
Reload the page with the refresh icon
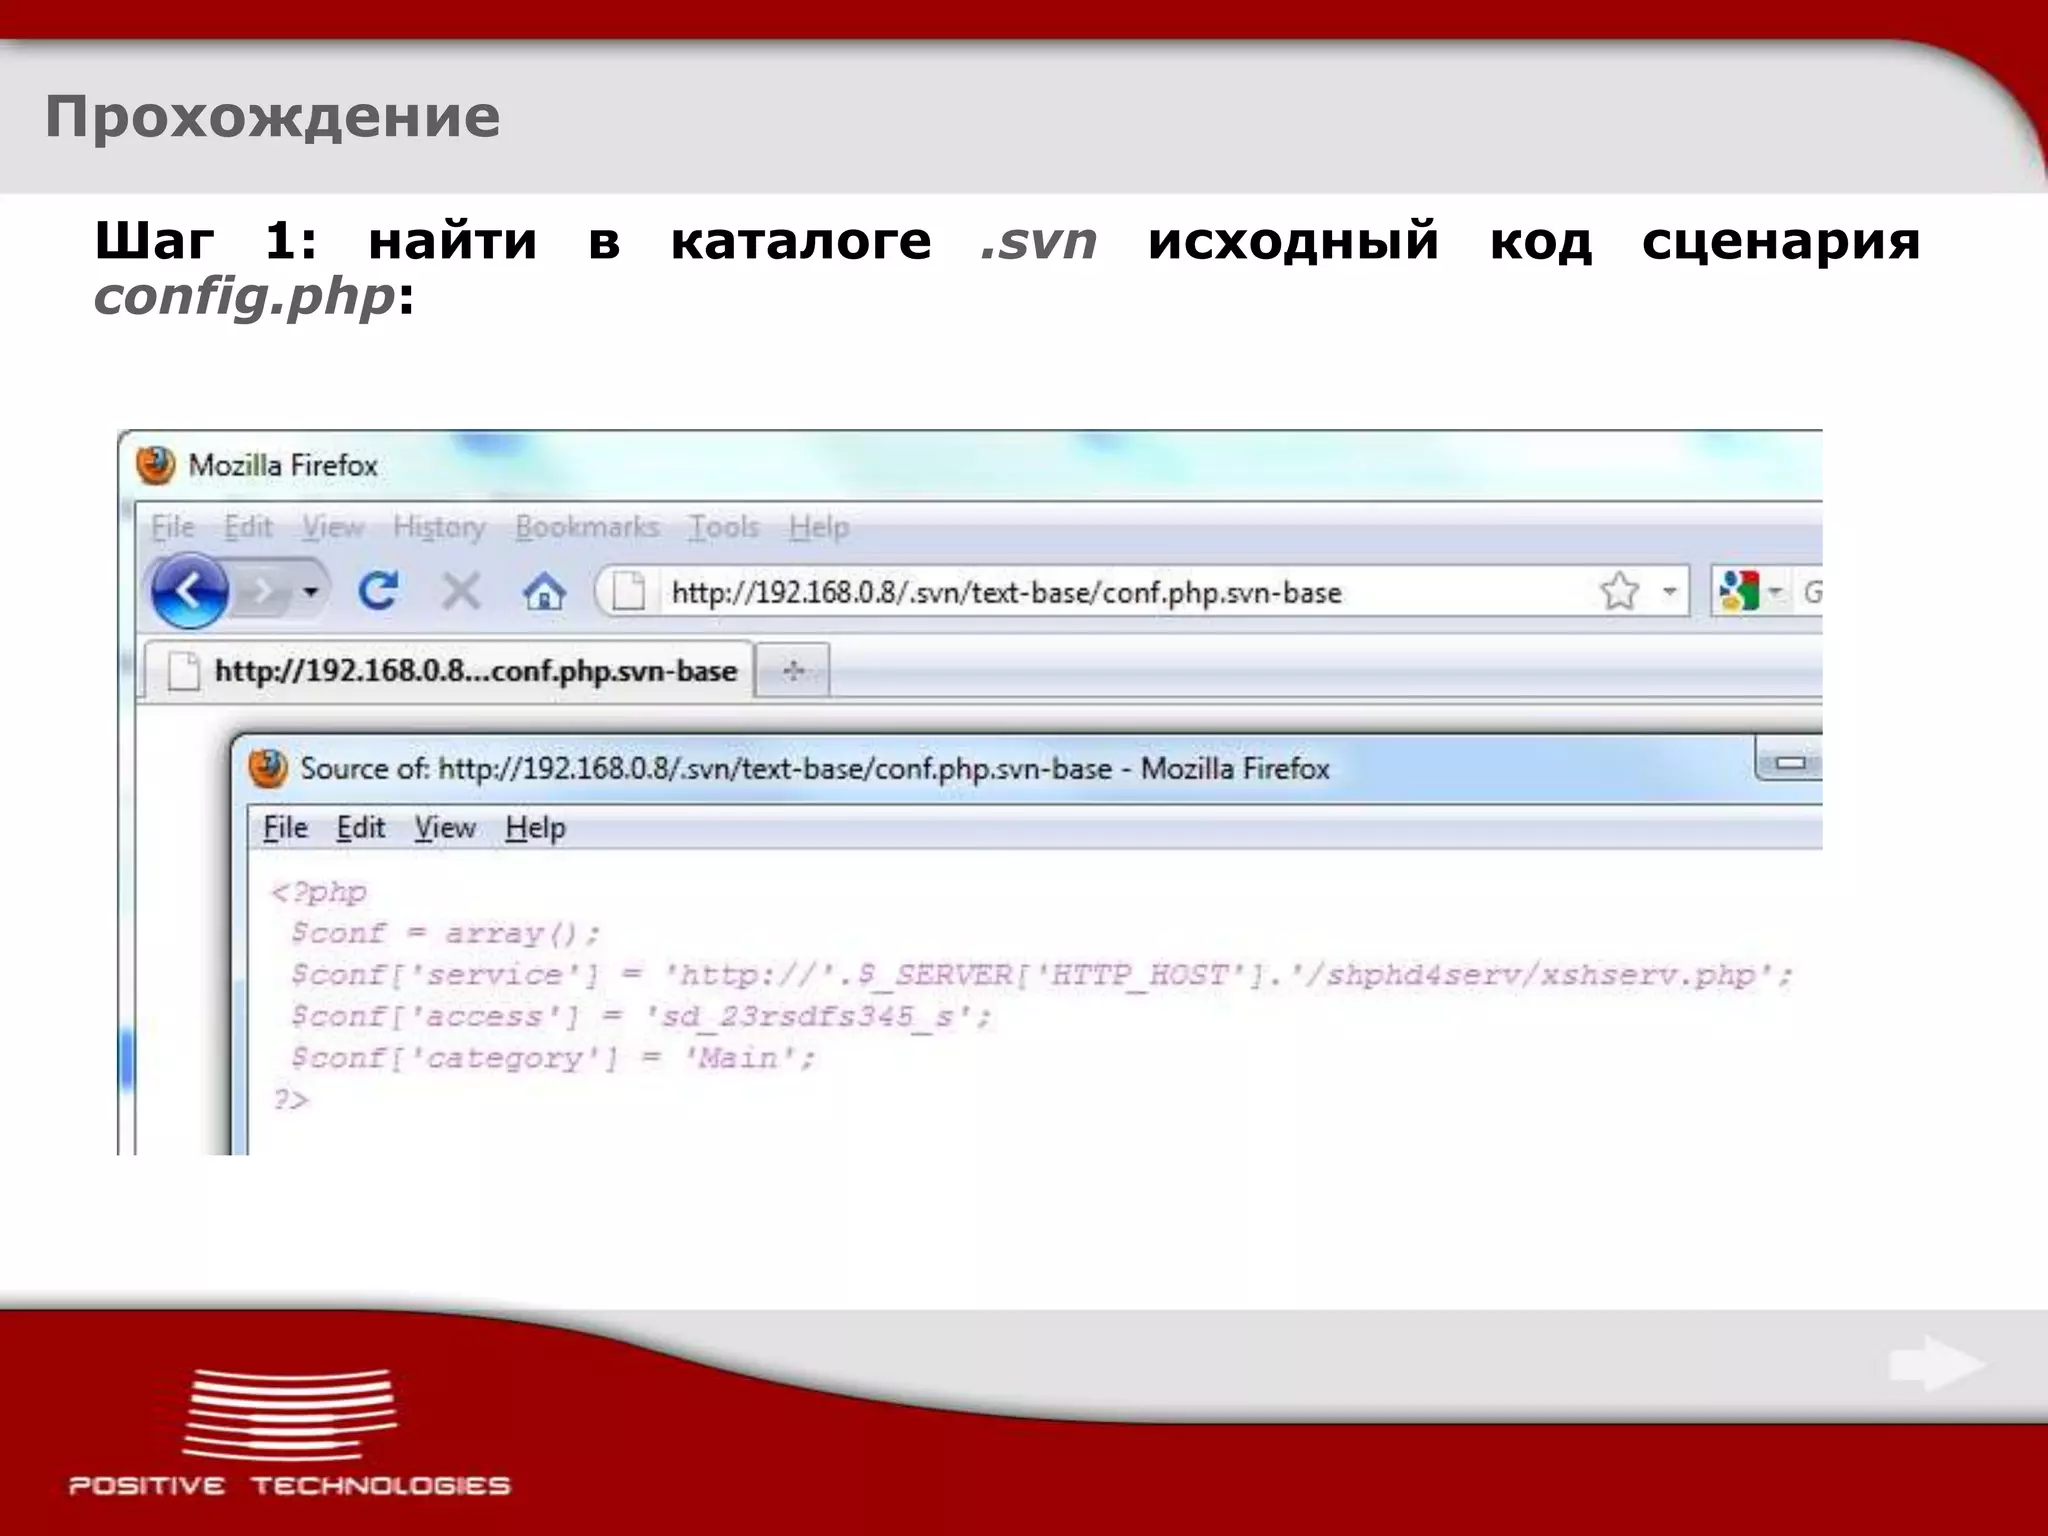(379, 591)
